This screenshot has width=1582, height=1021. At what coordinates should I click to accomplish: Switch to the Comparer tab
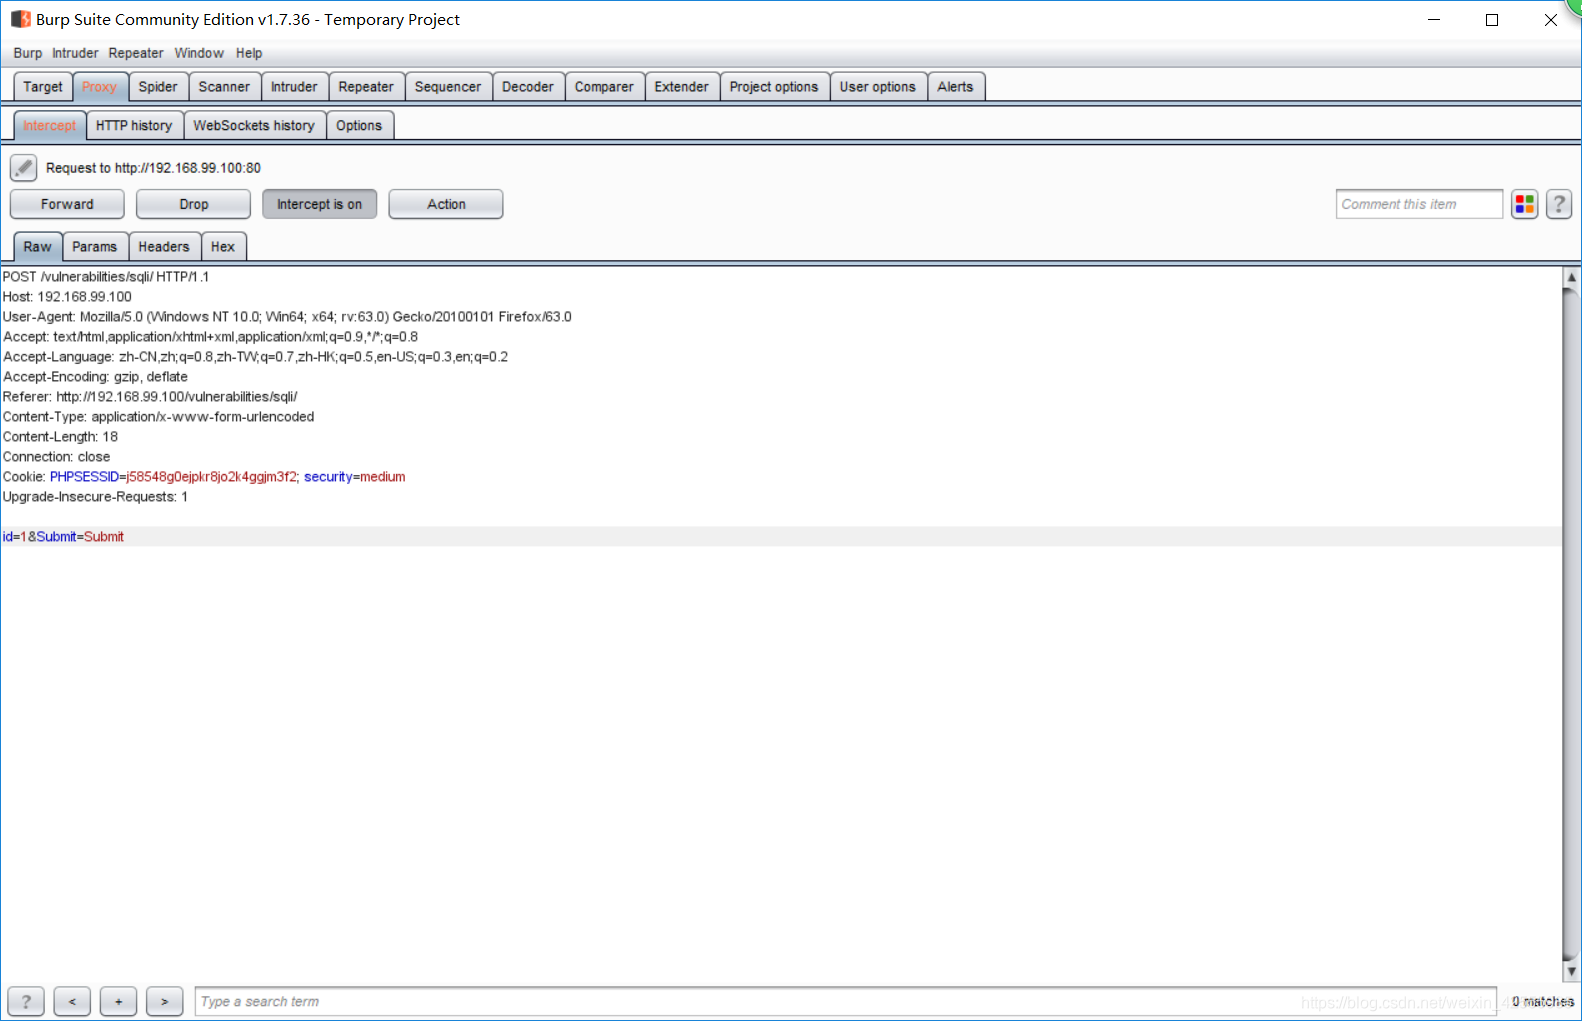coord(604,87)
